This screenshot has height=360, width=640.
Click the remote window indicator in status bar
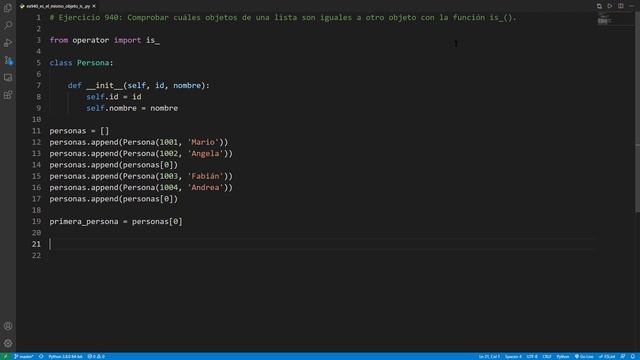(5, 356)
